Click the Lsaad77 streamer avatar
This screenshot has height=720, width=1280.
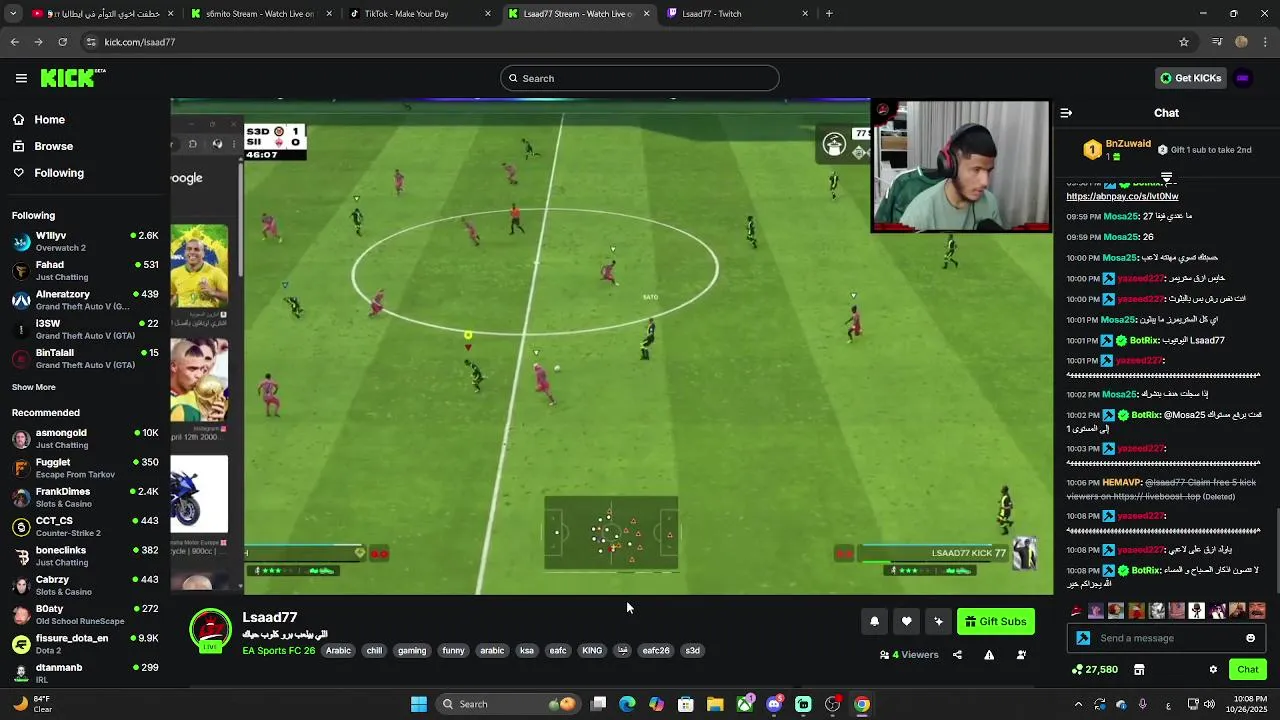(210, 630)
